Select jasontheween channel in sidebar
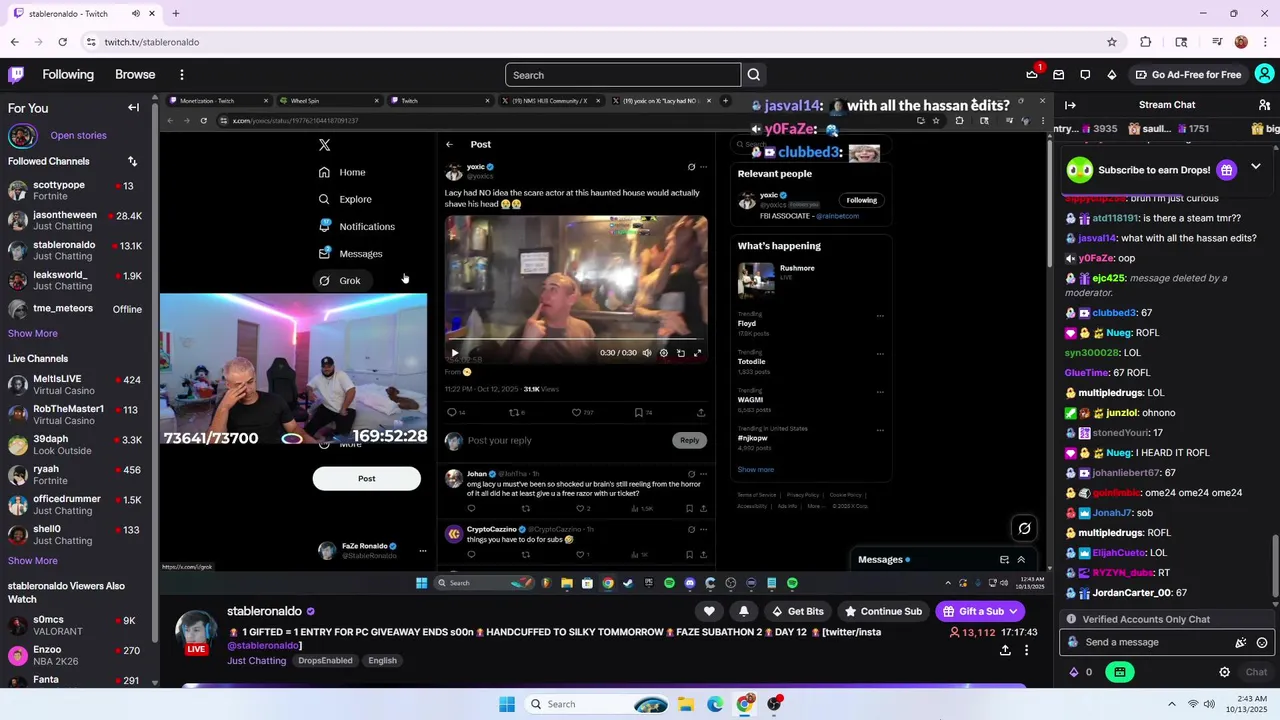 76,221
